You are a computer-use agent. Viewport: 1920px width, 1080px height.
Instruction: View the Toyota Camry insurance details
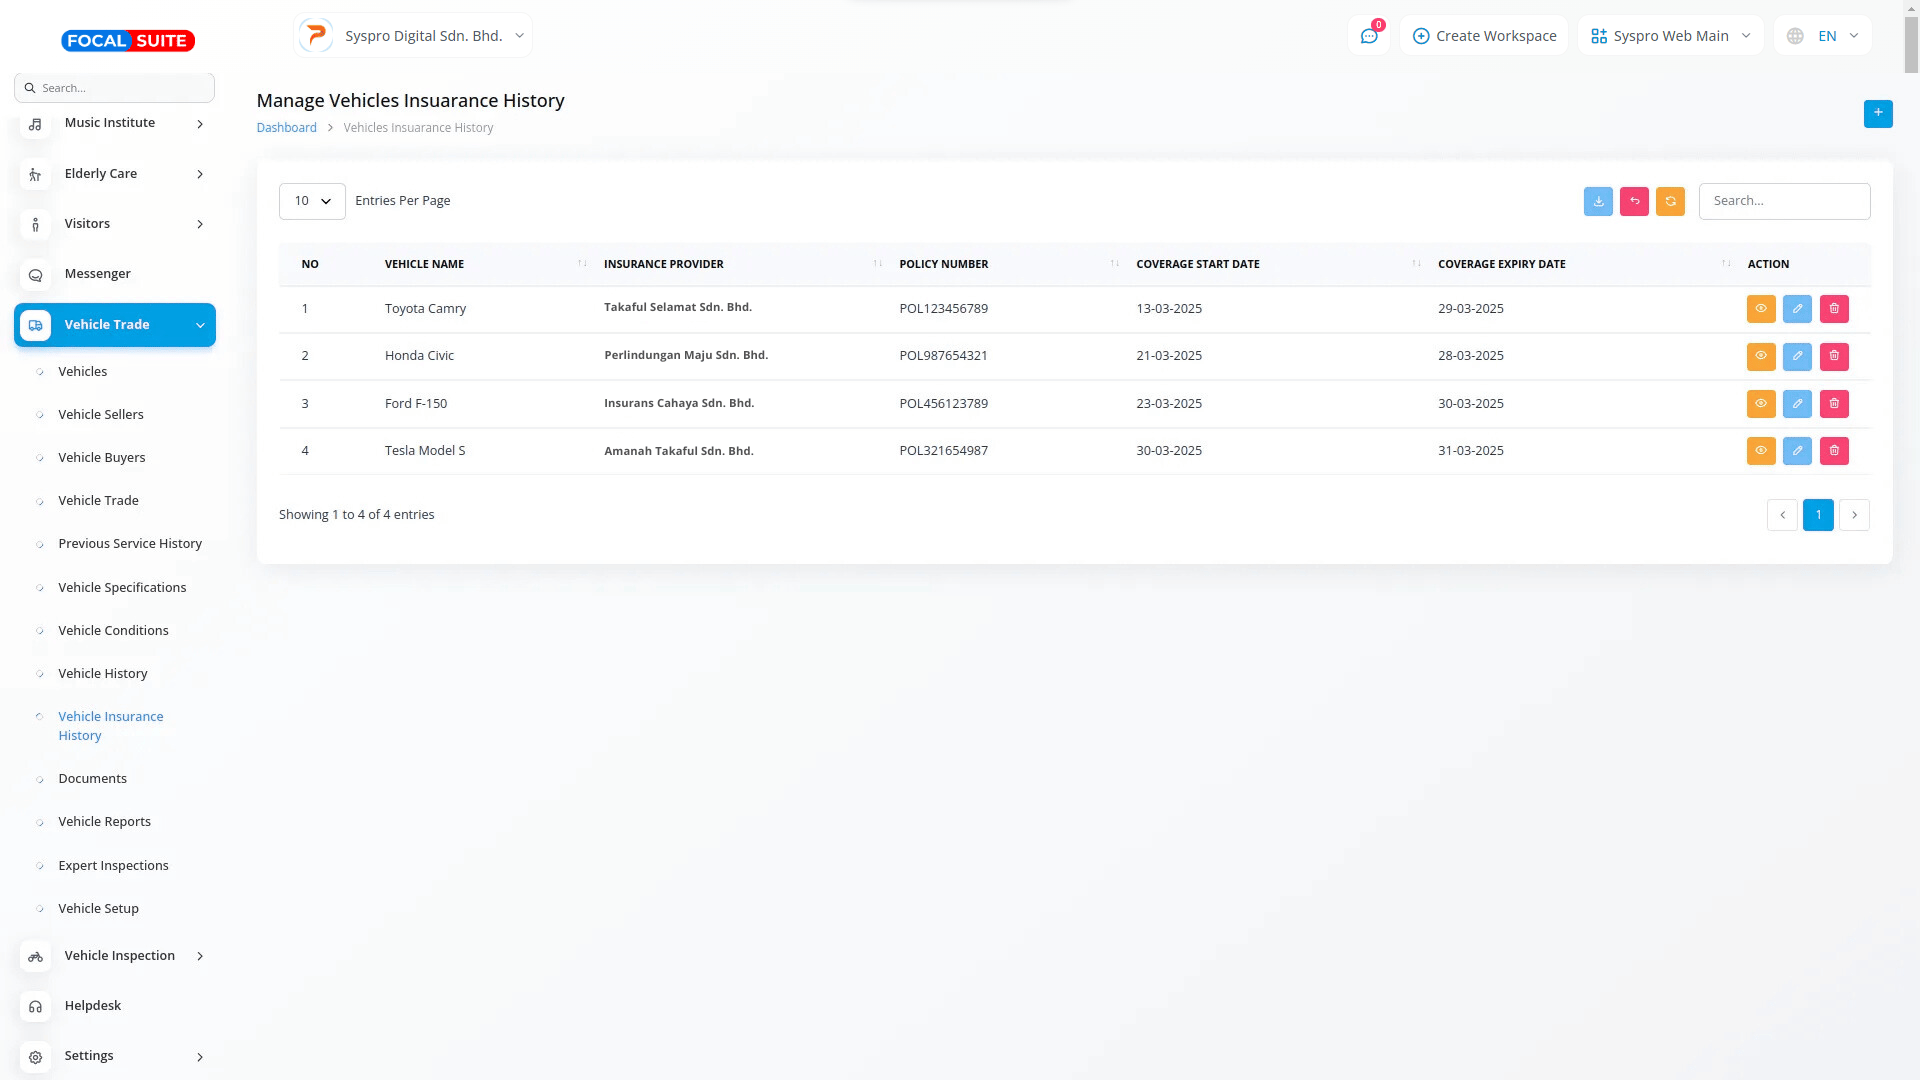coord(1761,309)
